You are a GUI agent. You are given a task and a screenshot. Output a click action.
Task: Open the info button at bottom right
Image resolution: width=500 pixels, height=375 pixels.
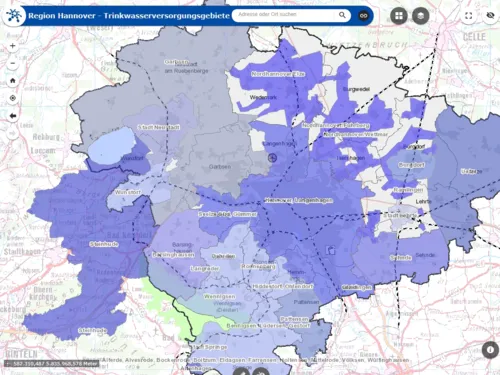click(x=490, y=350)
